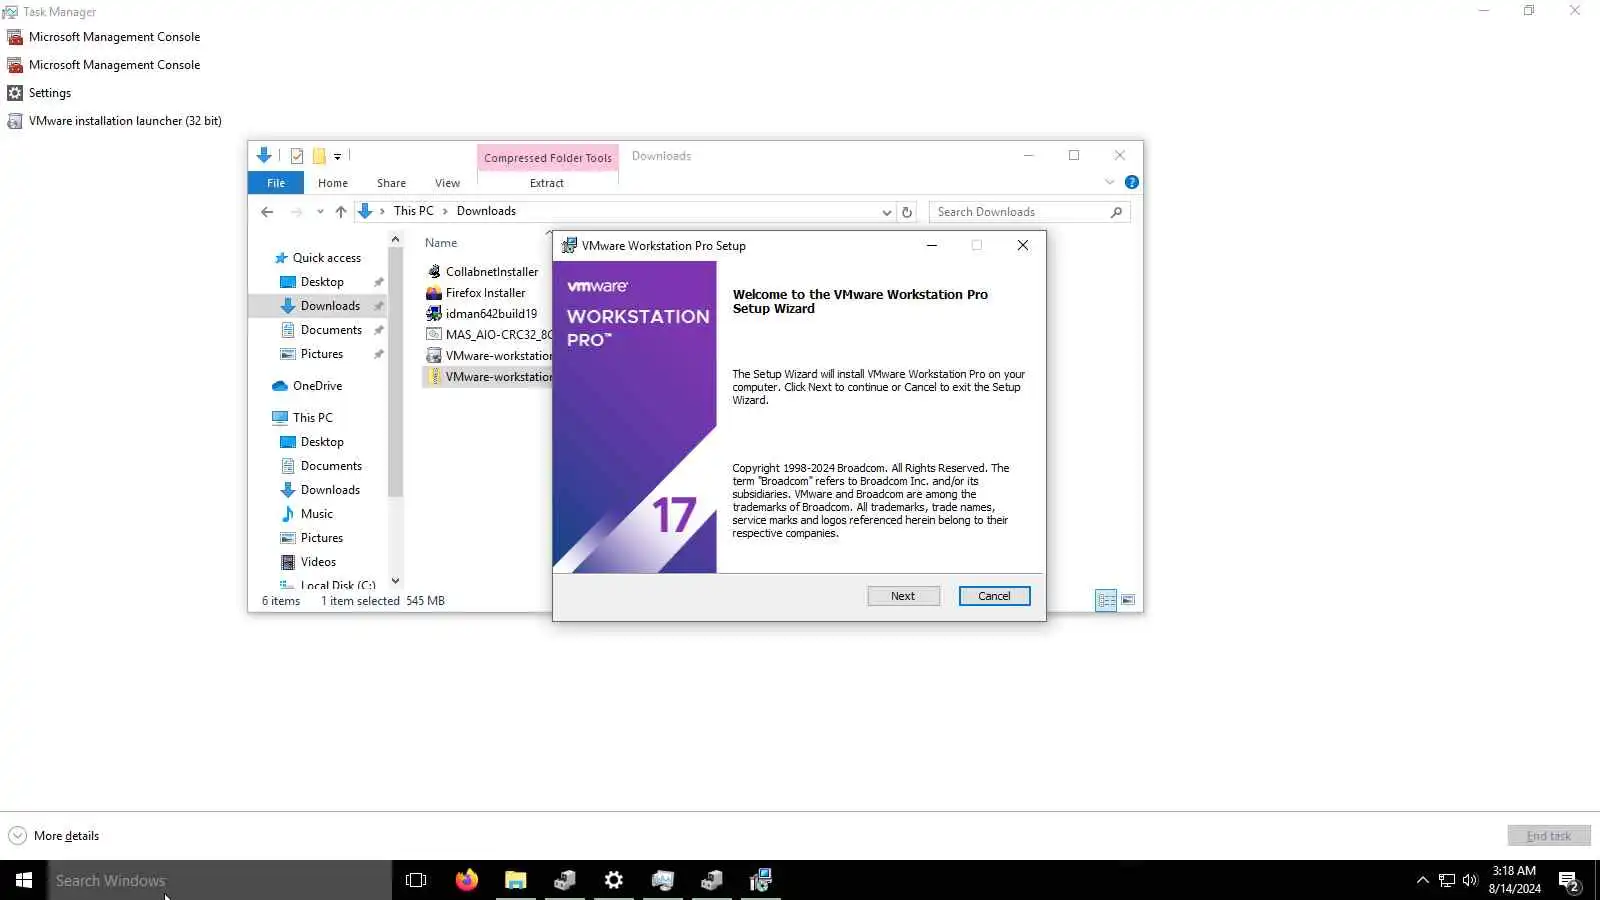Switch to details view in Explorer
The height and width of the screenshot is (900, 1600).
tap(1106, 600)
